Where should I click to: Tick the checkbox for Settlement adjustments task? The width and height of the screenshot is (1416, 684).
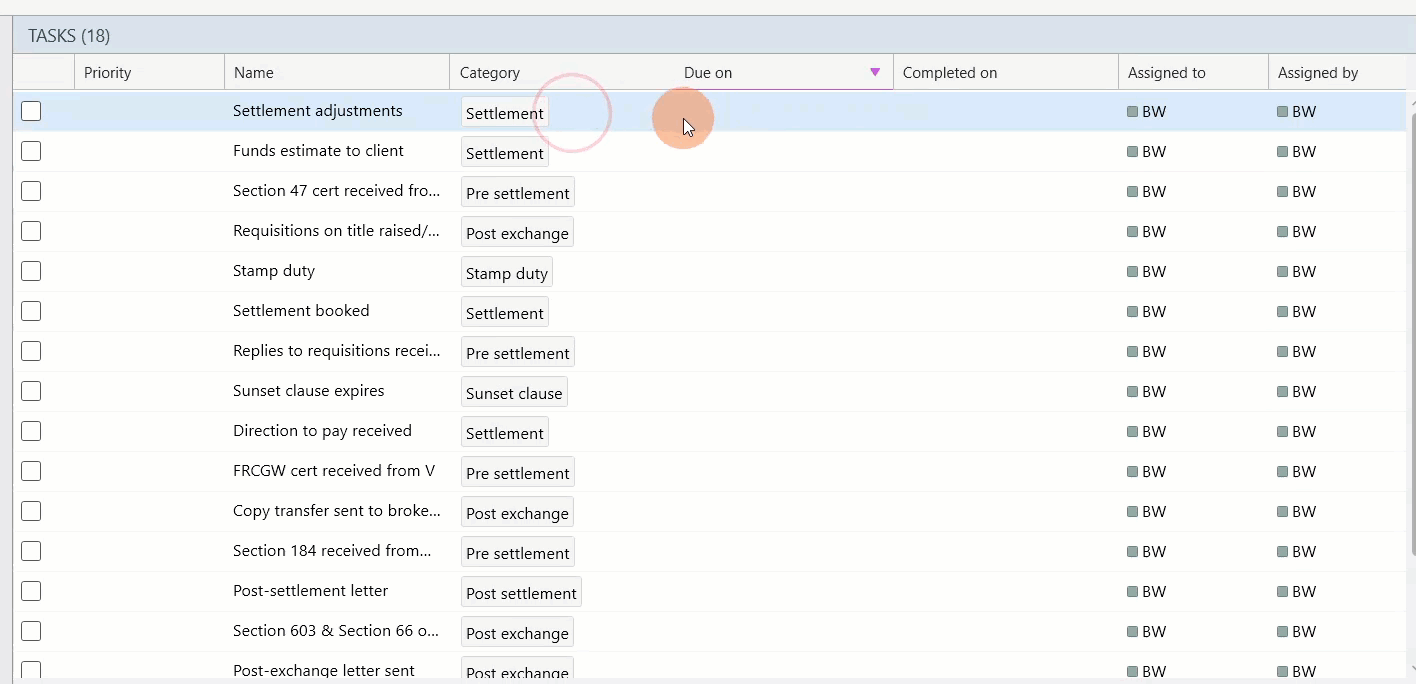coord(31,111)
